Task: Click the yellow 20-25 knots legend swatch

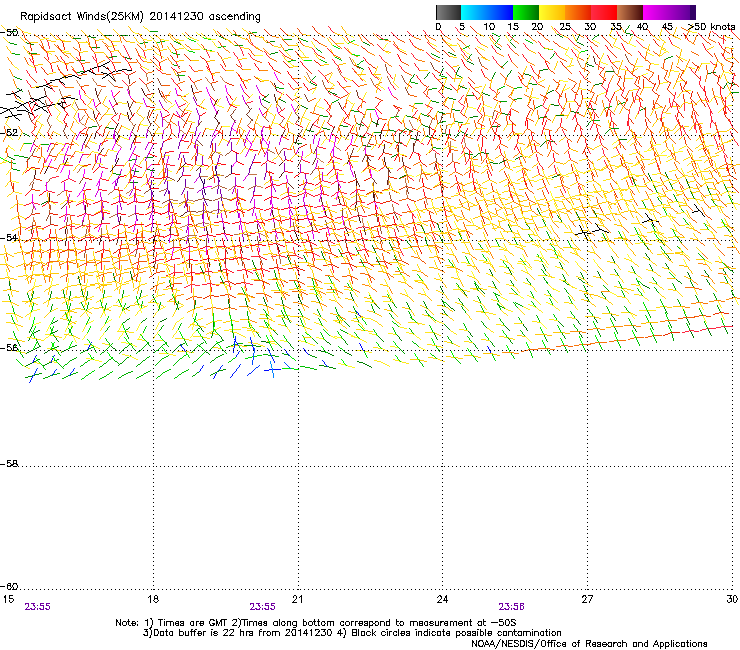Action: coord(552,12)
